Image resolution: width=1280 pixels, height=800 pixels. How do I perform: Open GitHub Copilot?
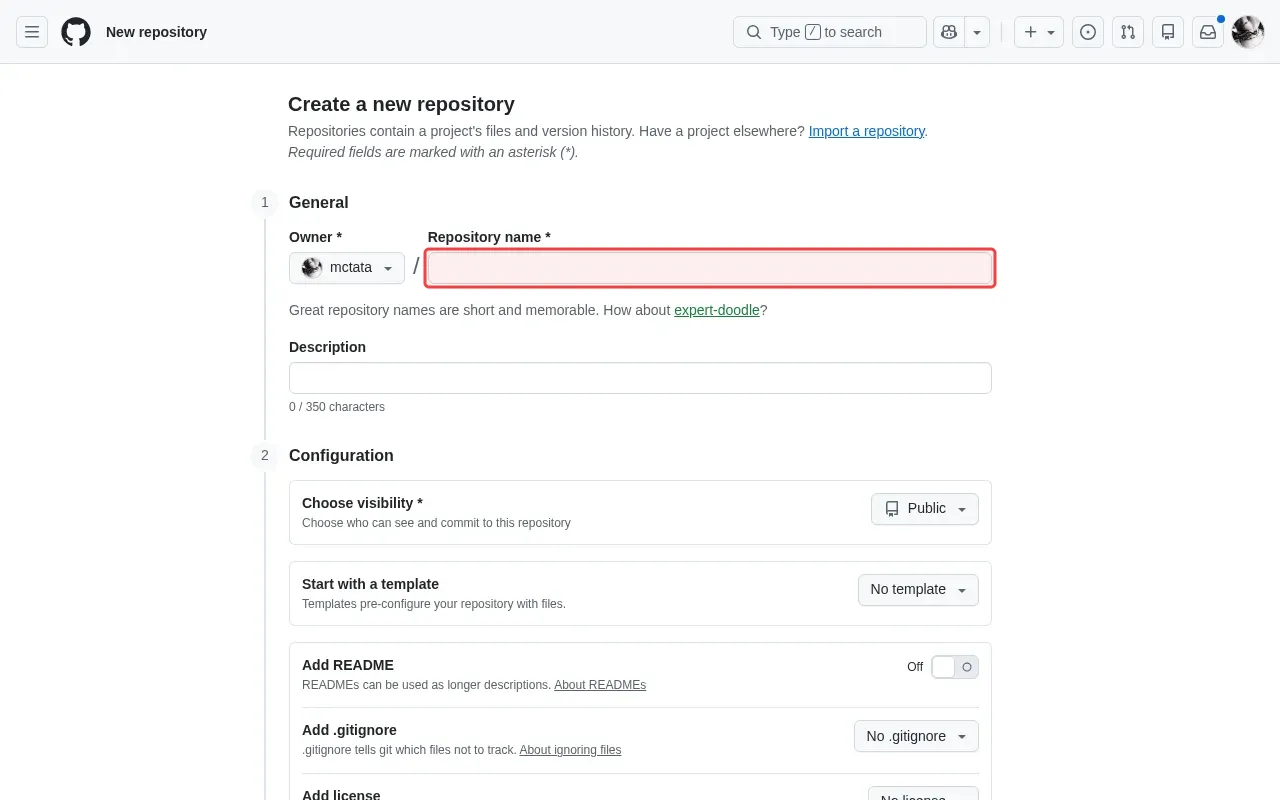pos(948,32)
